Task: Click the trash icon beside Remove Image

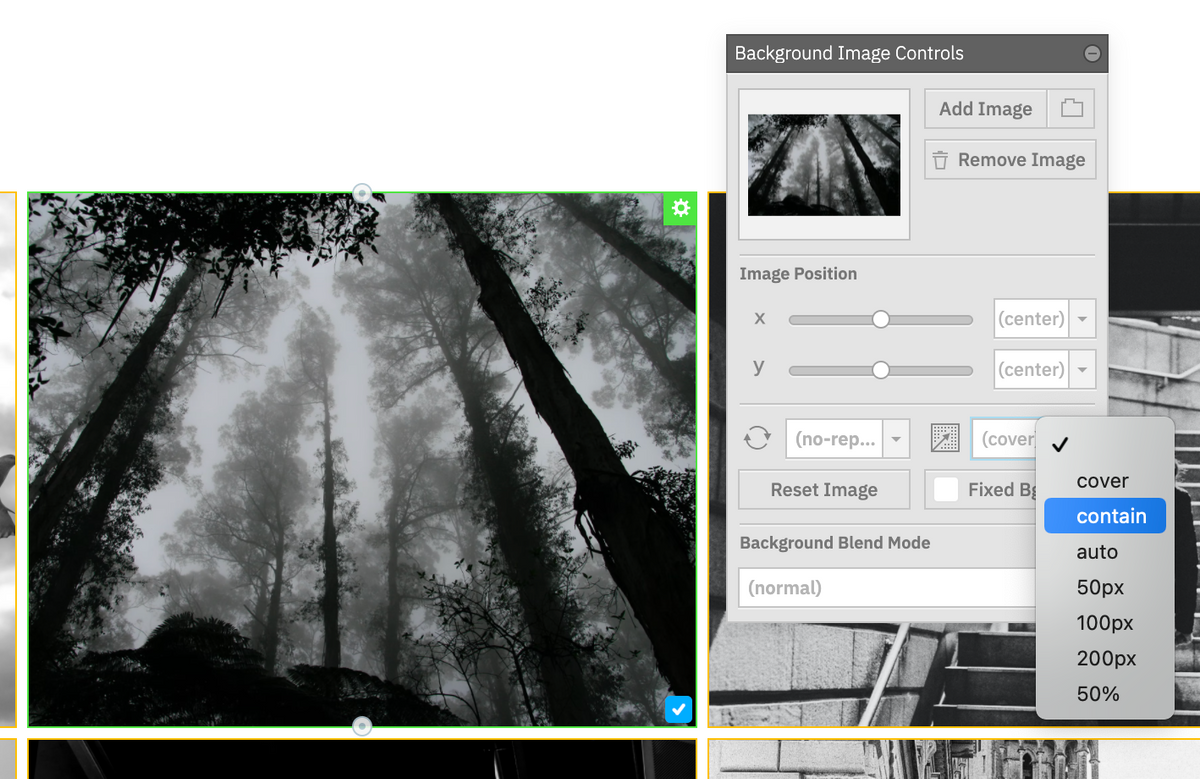Action: click(940, 159)
